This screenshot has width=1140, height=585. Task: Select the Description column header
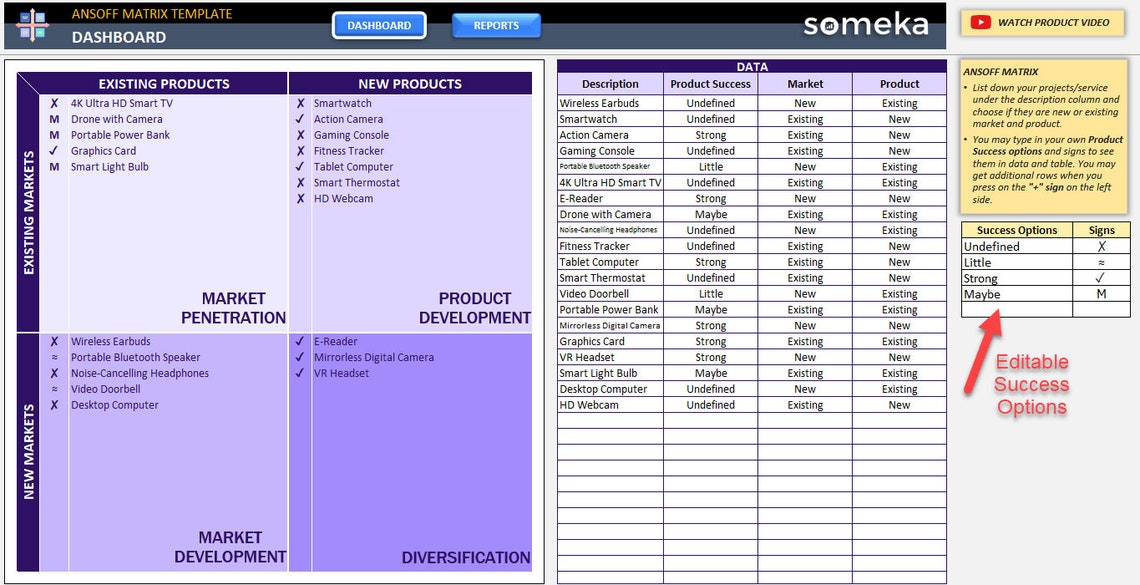(610, 84)
